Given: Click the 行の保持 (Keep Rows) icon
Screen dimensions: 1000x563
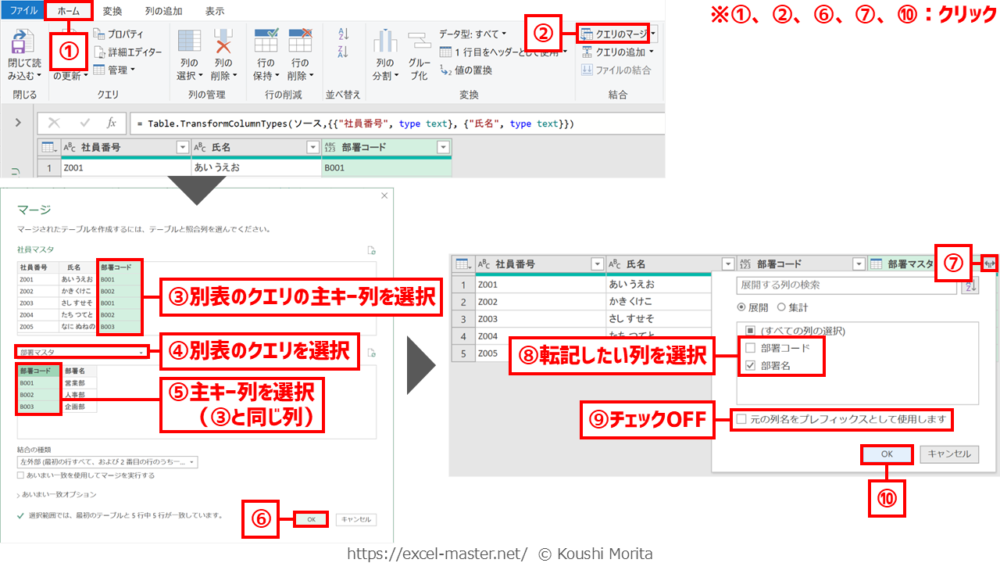Looking at the screenshot, I should (266, 44).
